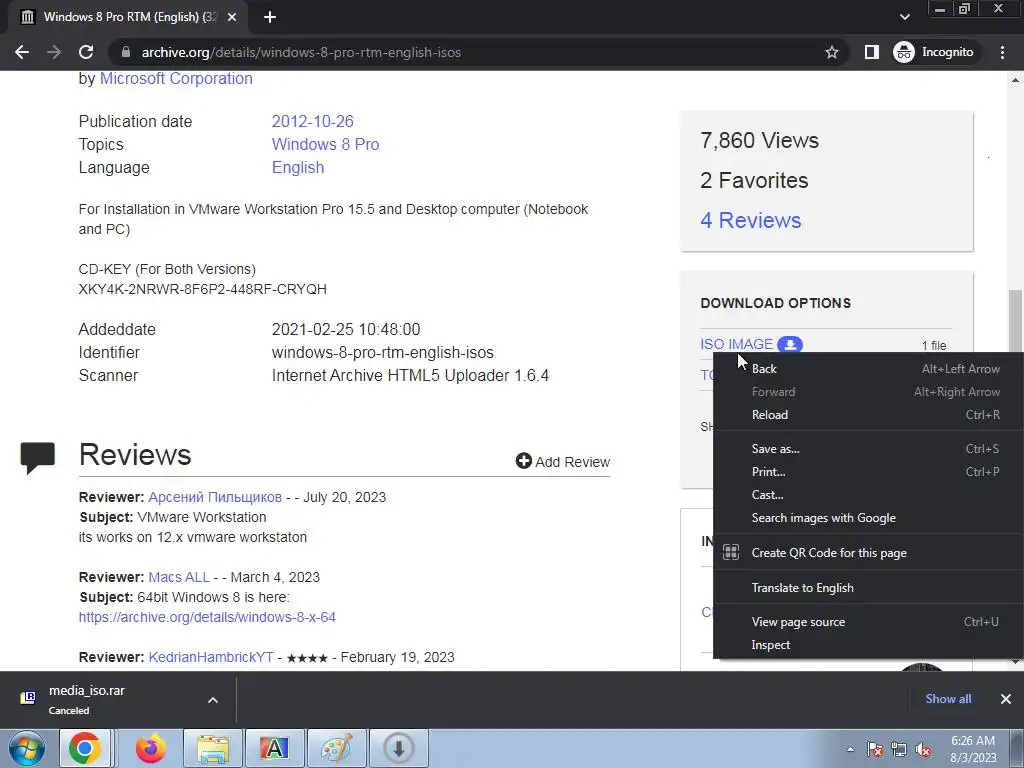Select Create QR Code for this page
The image size is (1024, 768).
click(x=869, y=552)
